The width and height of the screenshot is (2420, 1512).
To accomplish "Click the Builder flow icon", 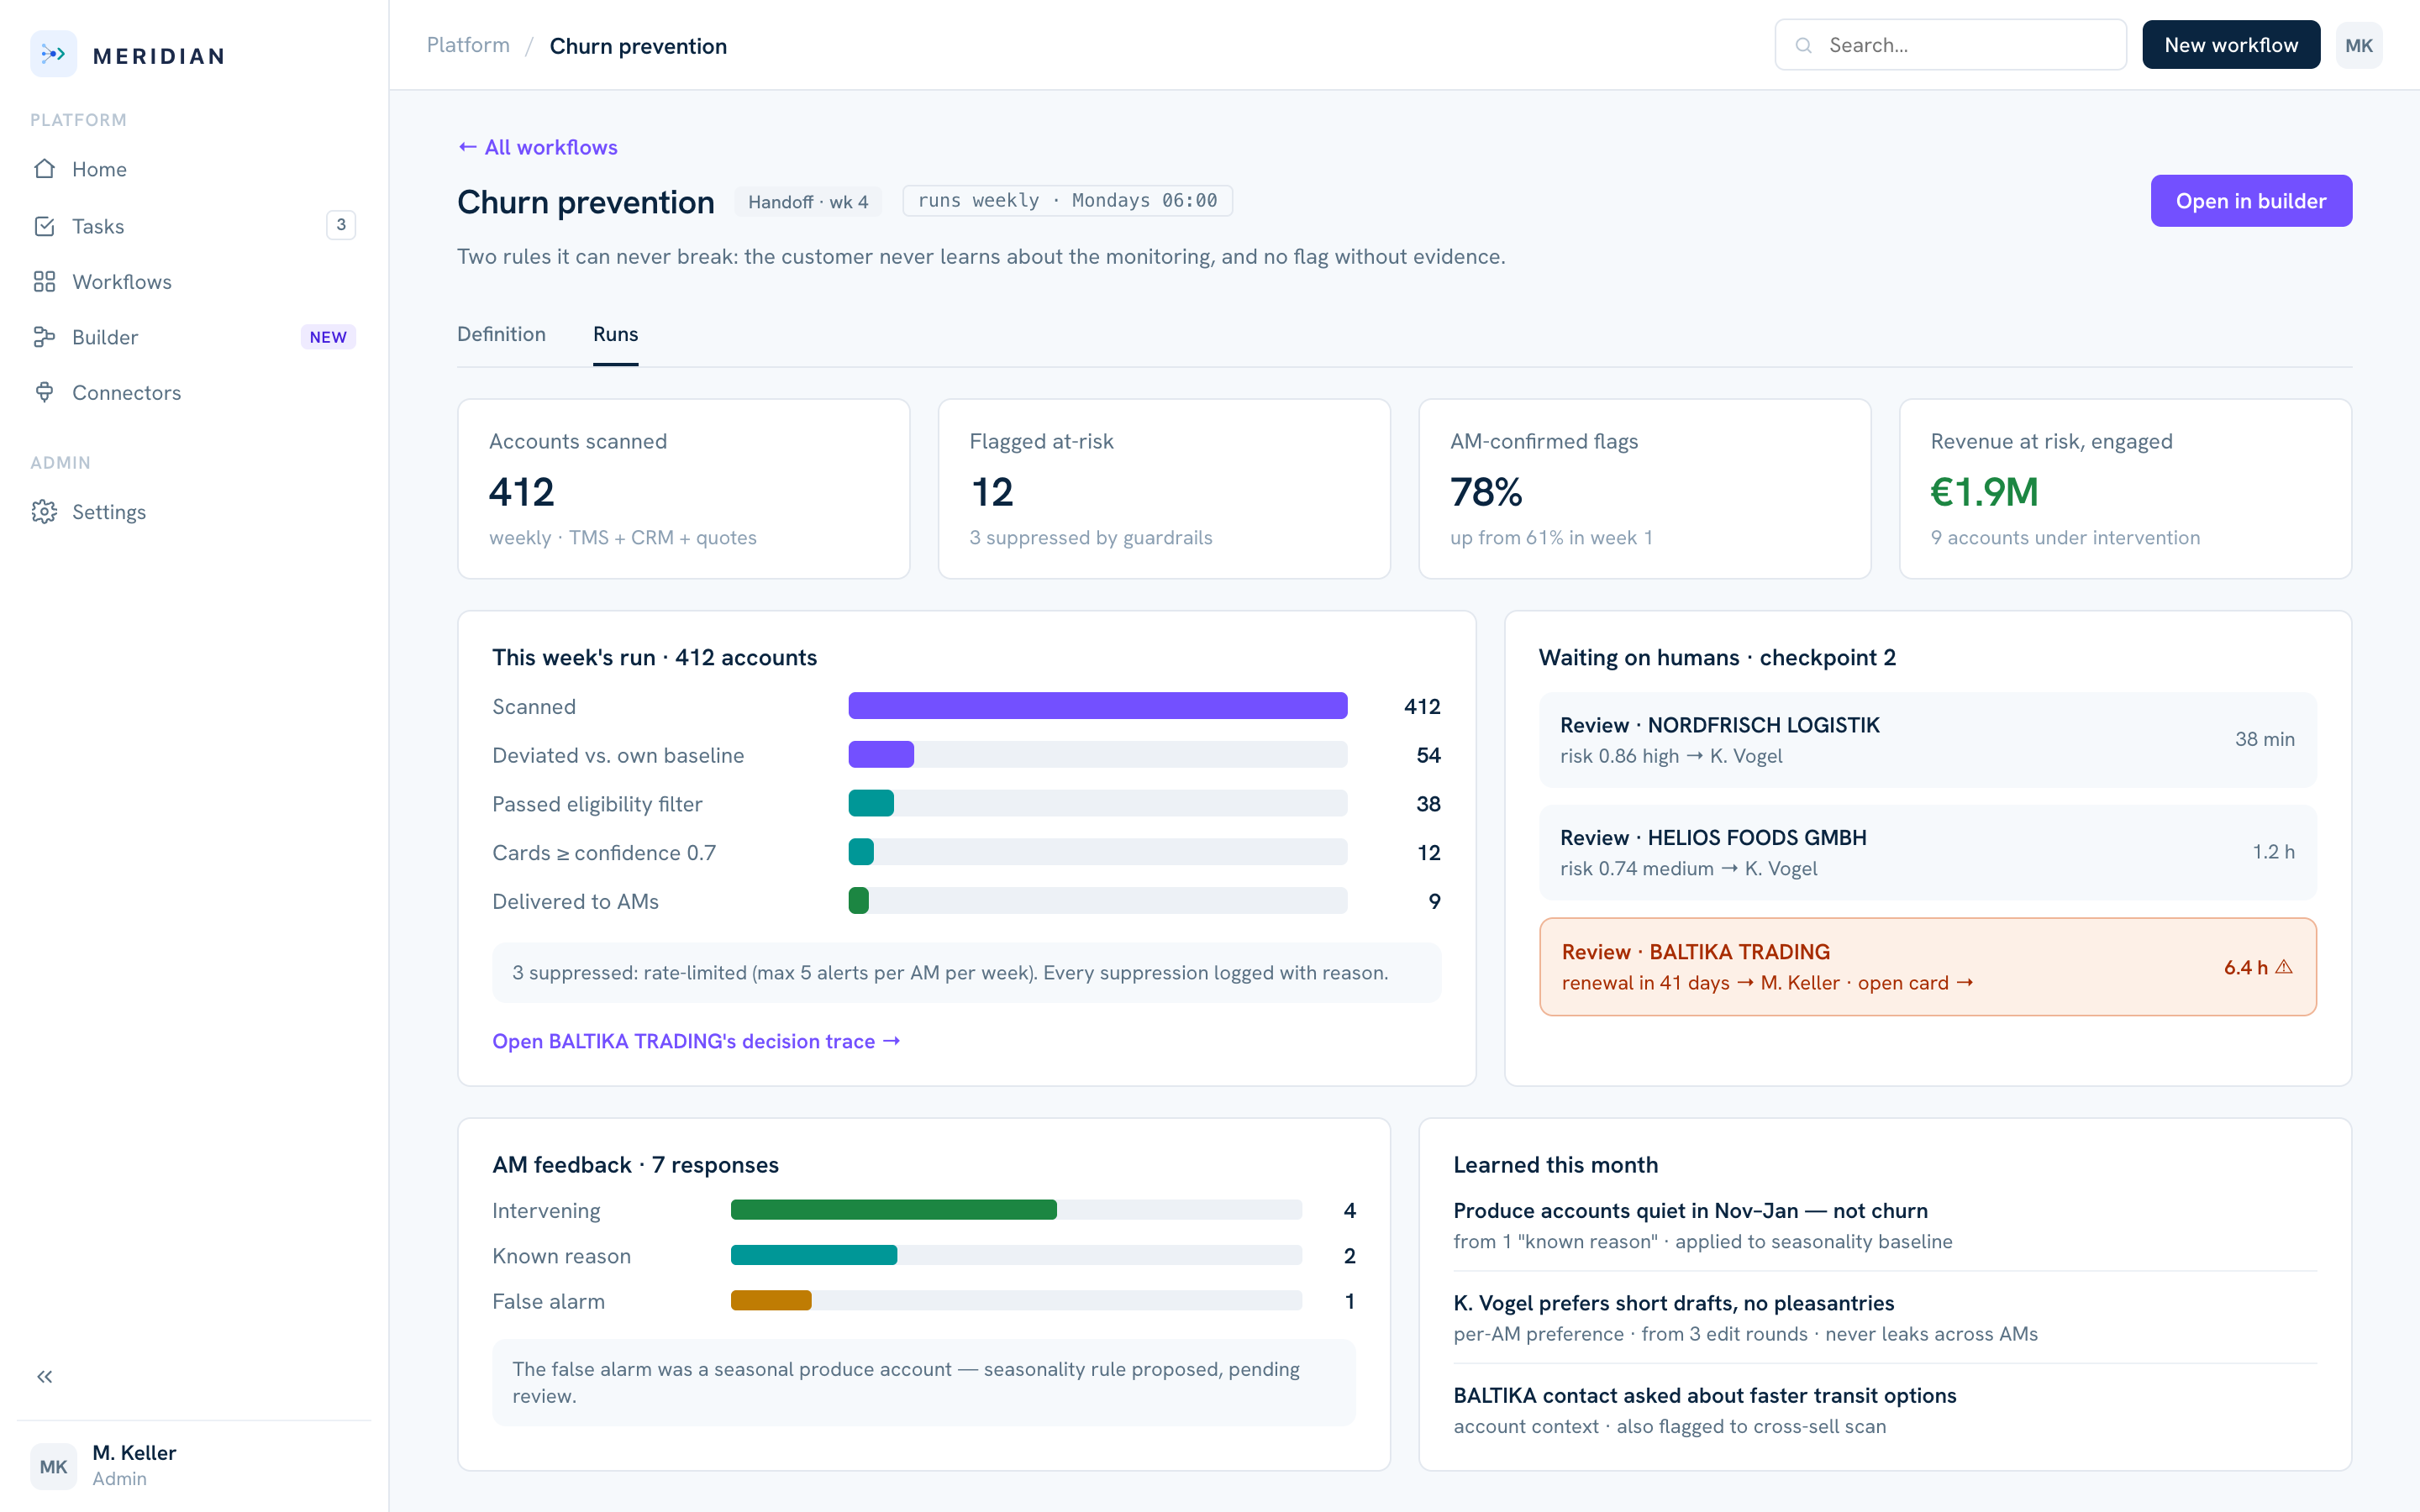I will click(44, 337).
